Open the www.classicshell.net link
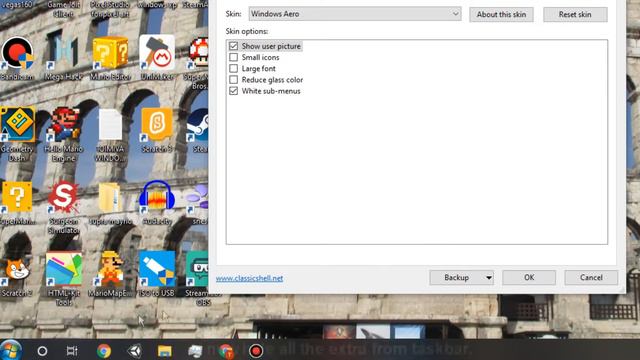640x360 pixels. [x=249, y=278]
